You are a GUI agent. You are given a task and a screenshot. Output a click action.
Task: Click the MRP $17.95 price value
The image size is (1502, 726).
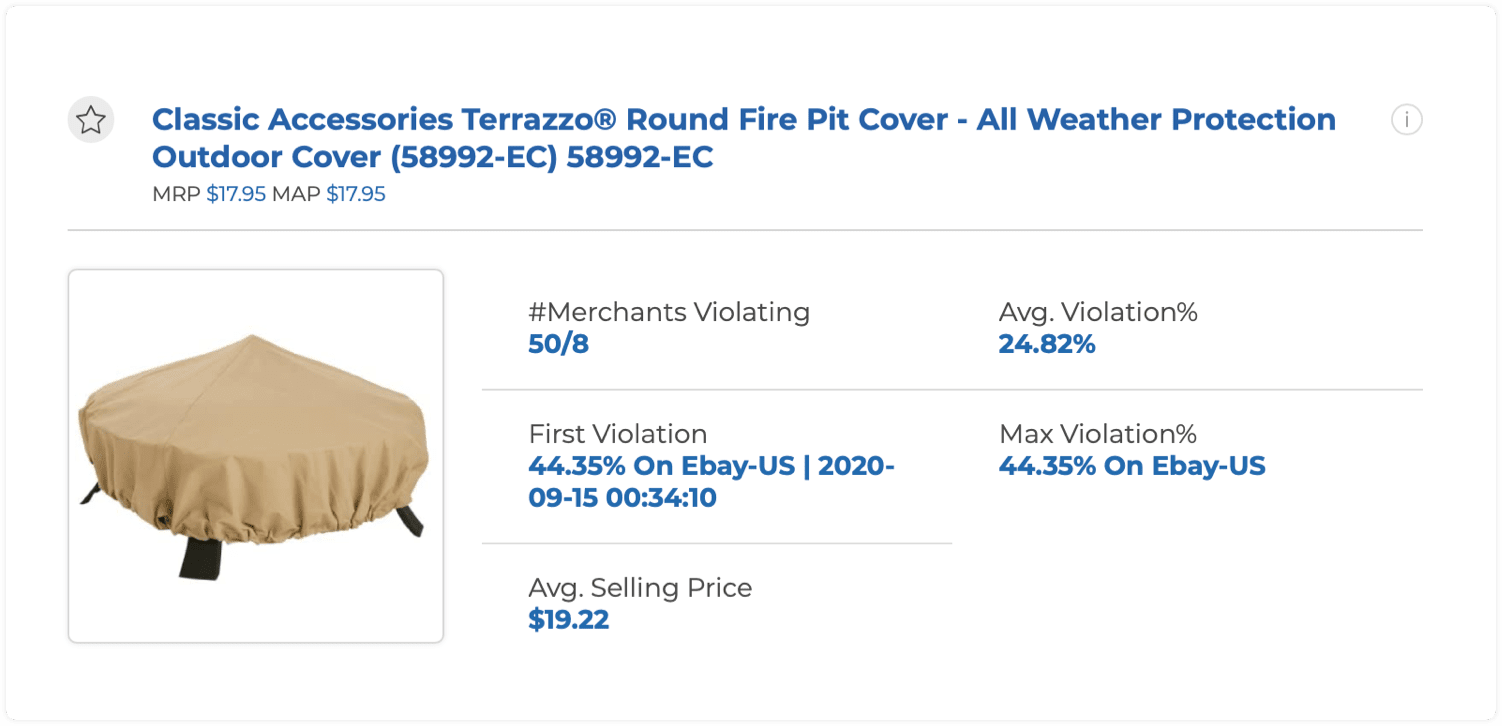[236, 194]
